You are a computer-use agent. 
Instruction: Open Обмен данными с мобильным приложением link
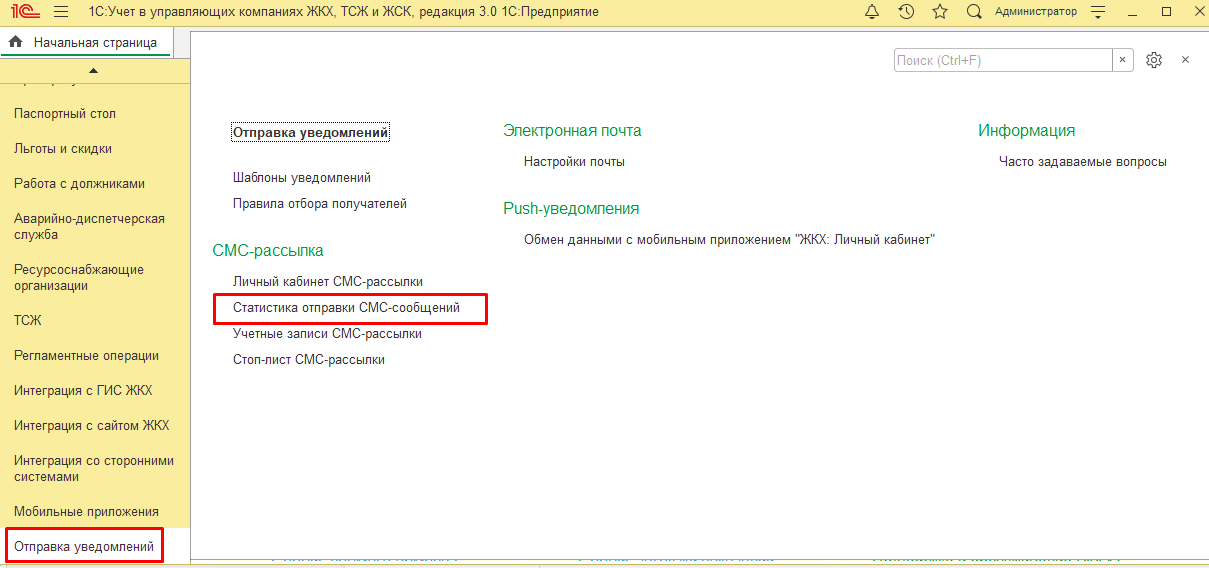pyautogui.click(x=729, y=240)
